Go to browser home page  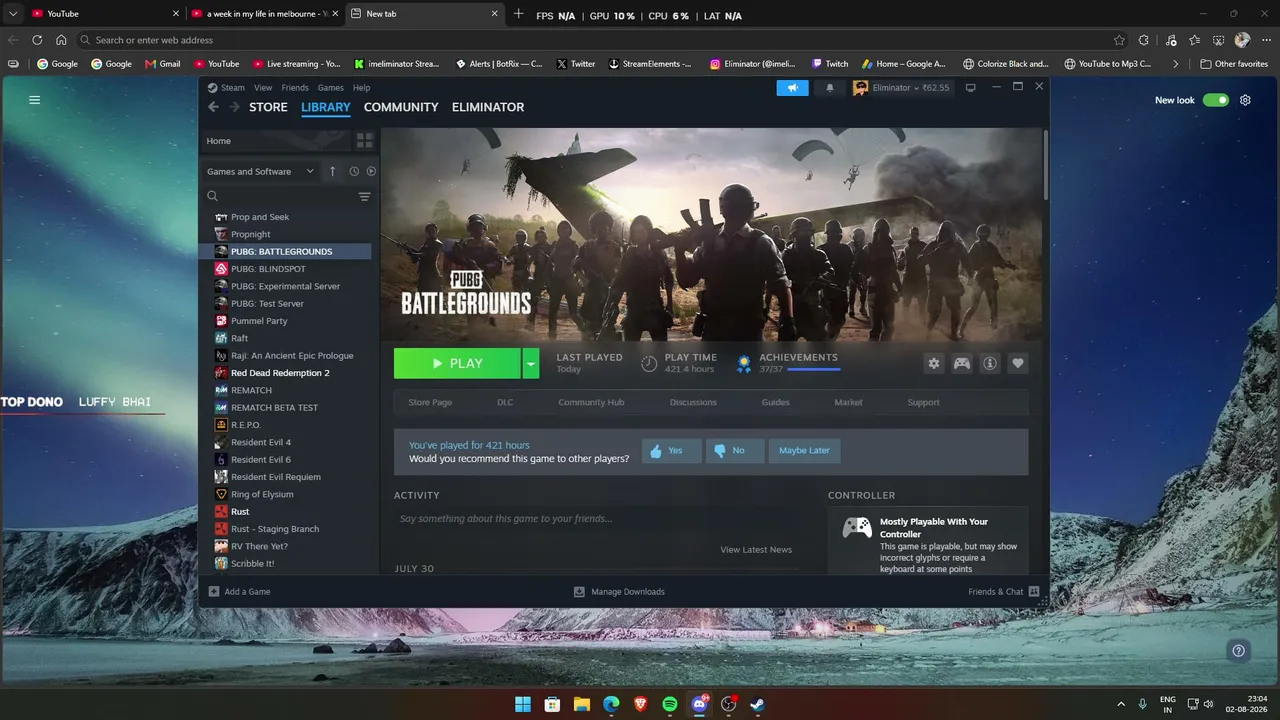coord(61,40)
